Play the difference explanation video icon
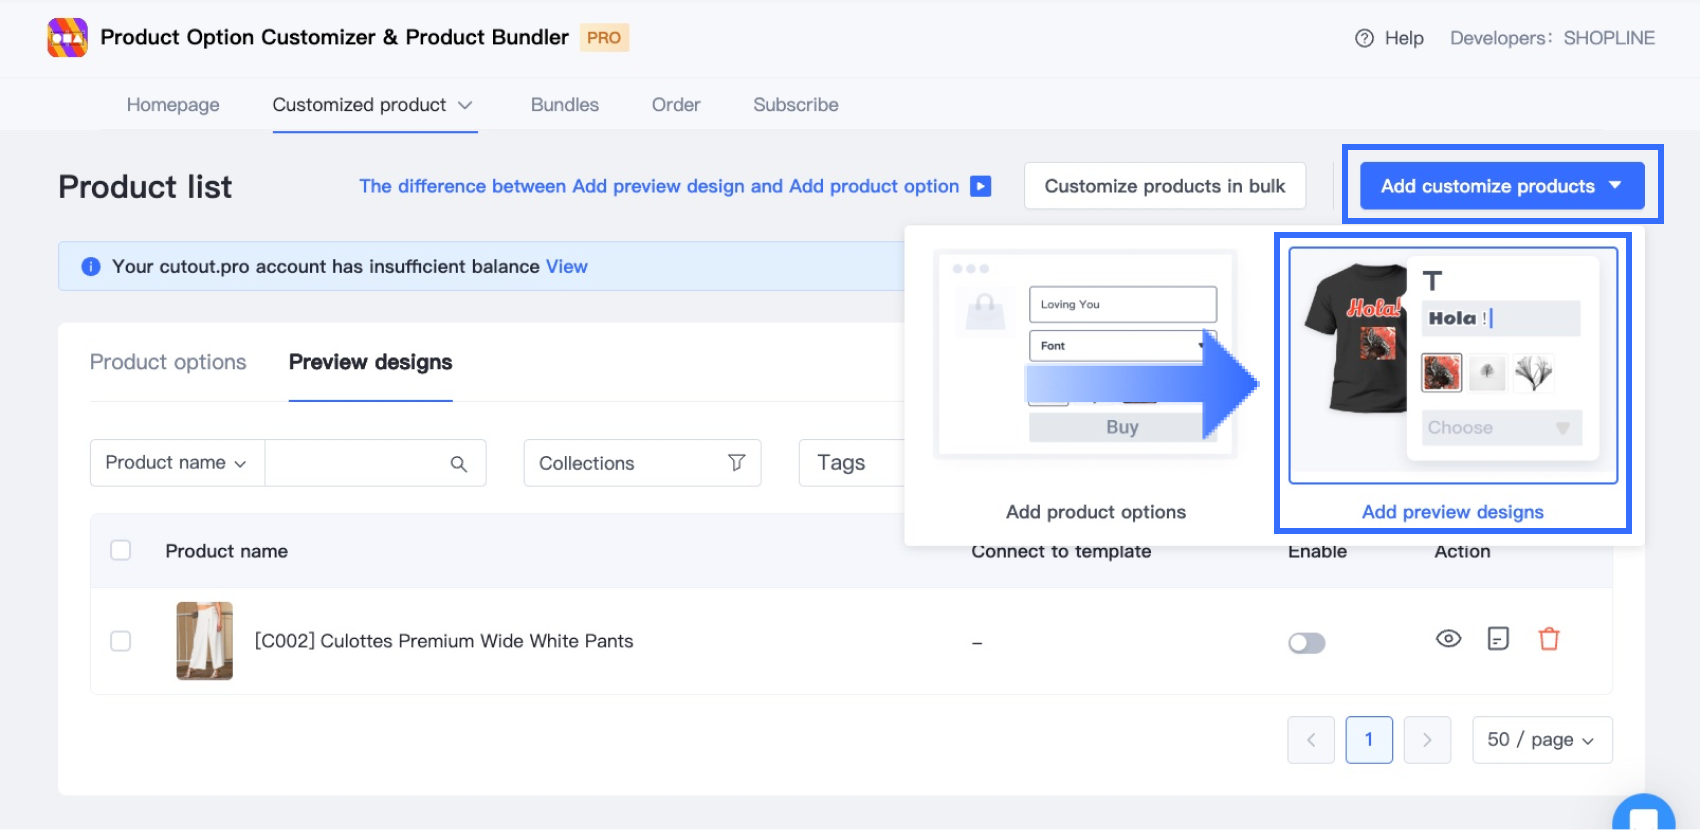This screenshot has height=830, width=1700. (981, 186)
